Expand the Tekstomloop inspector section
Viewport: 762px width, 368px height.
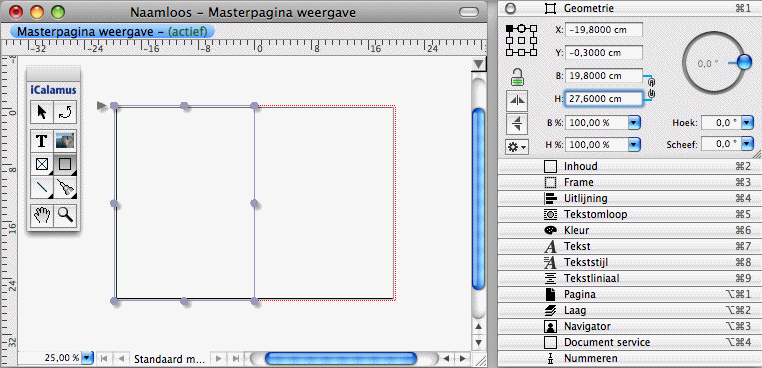pyautogui.click(x=630, y=214)
